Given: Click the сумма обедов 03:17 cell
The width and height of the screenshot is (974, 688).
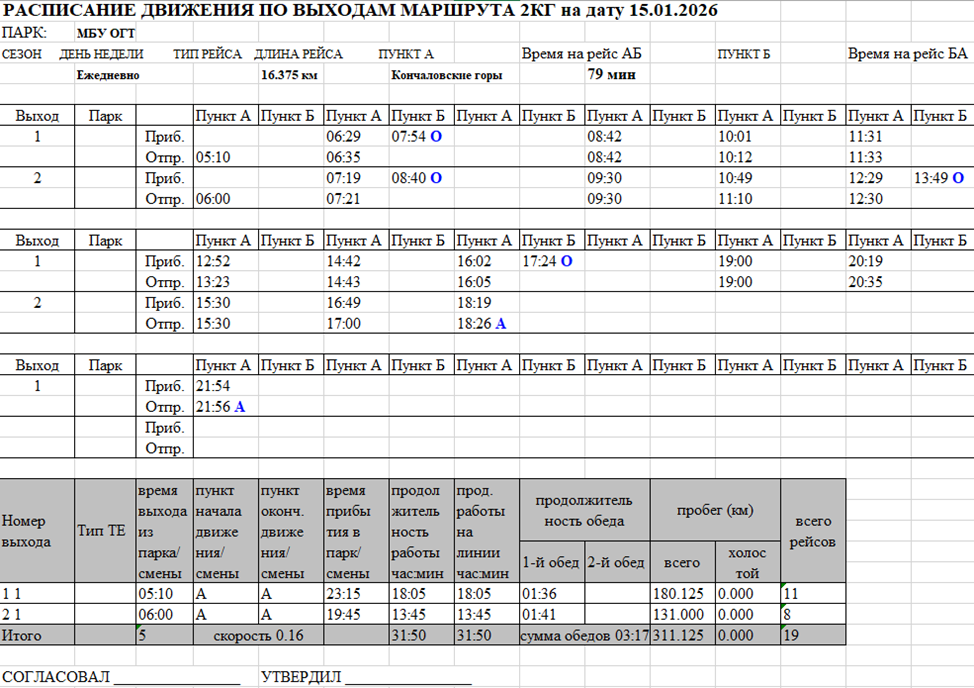Looking at the screenshot, I should pos(583,635).
